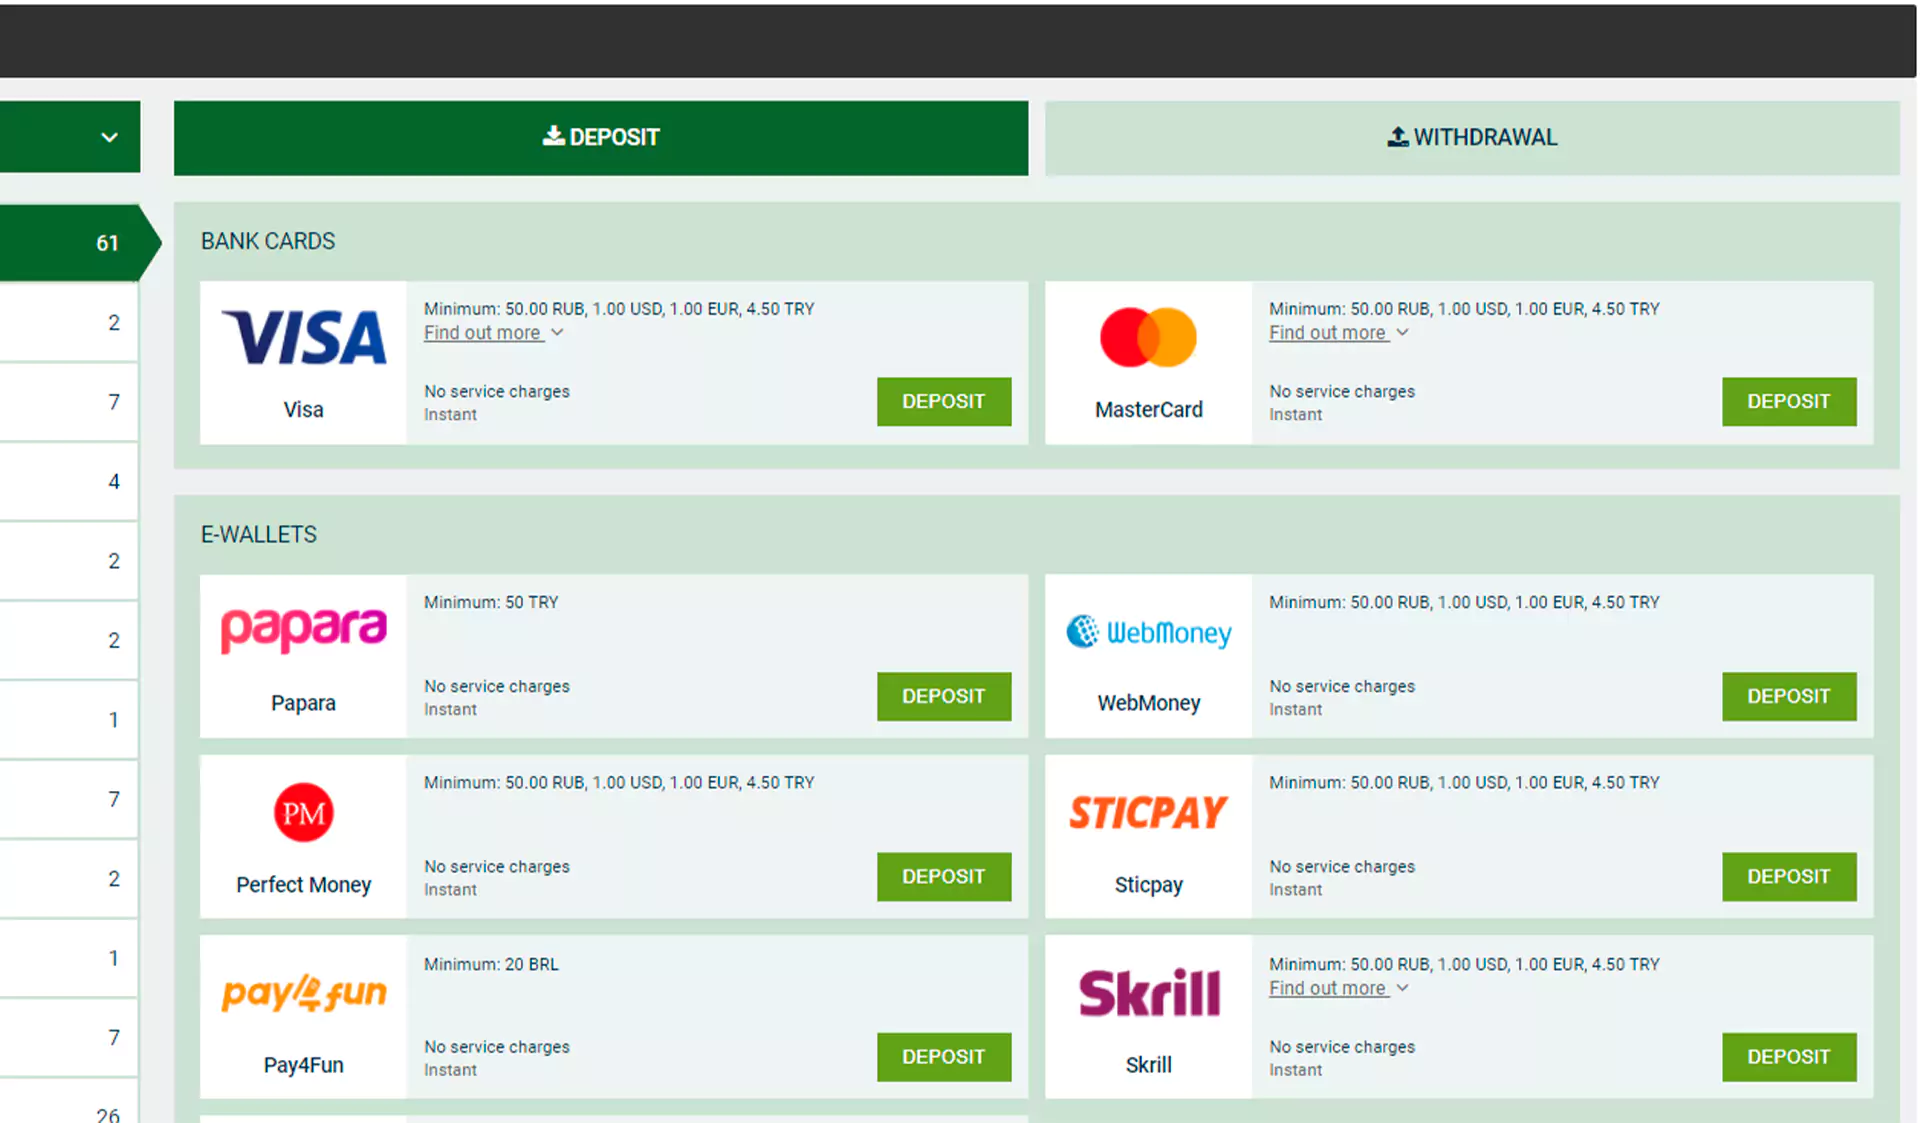
Task: Click the WebMoney logo
Action: pyautogui.click(x=1148, y=632)
